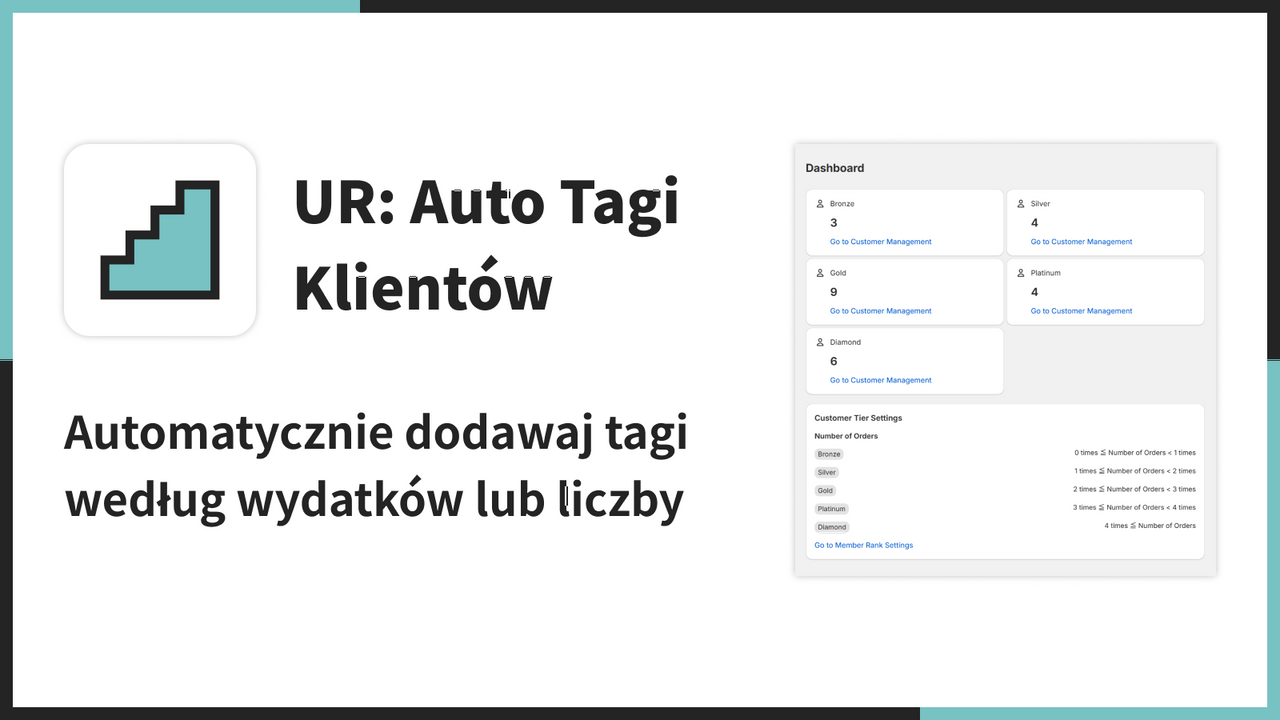Screen dimensions: 1280x720
Task: Click the person icon beside Bronze
Action: [x=820, y=204]
